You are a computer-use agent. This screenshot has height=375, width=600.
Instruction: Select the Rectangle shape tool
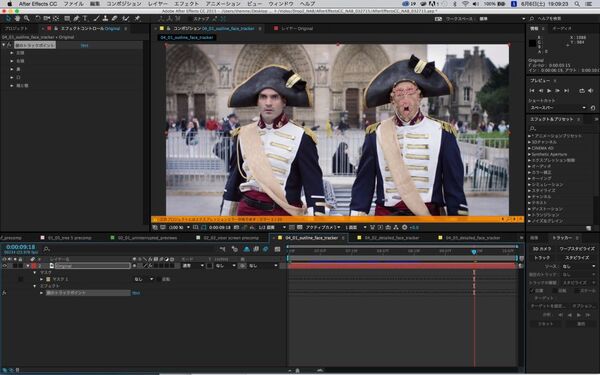click(x=67, y=18)
